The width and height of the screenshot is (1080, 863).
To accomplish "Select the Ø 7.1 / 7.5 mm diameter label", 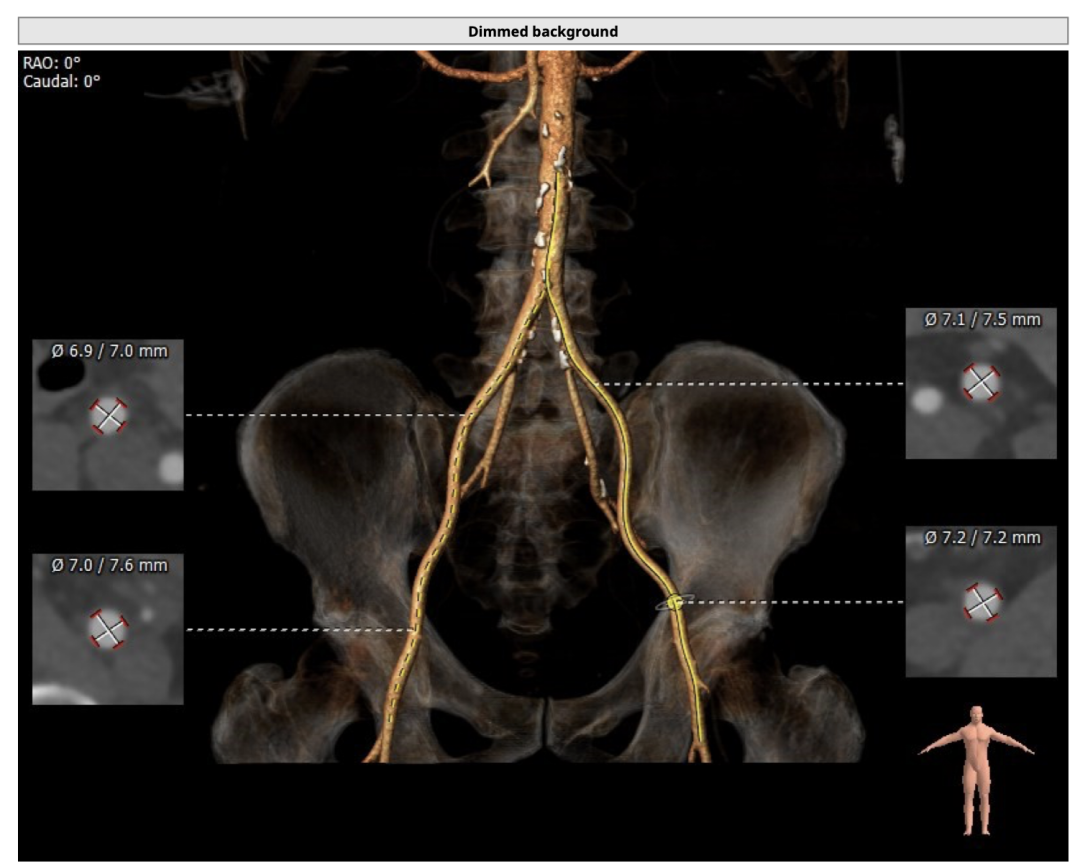I will coord(981,320).
